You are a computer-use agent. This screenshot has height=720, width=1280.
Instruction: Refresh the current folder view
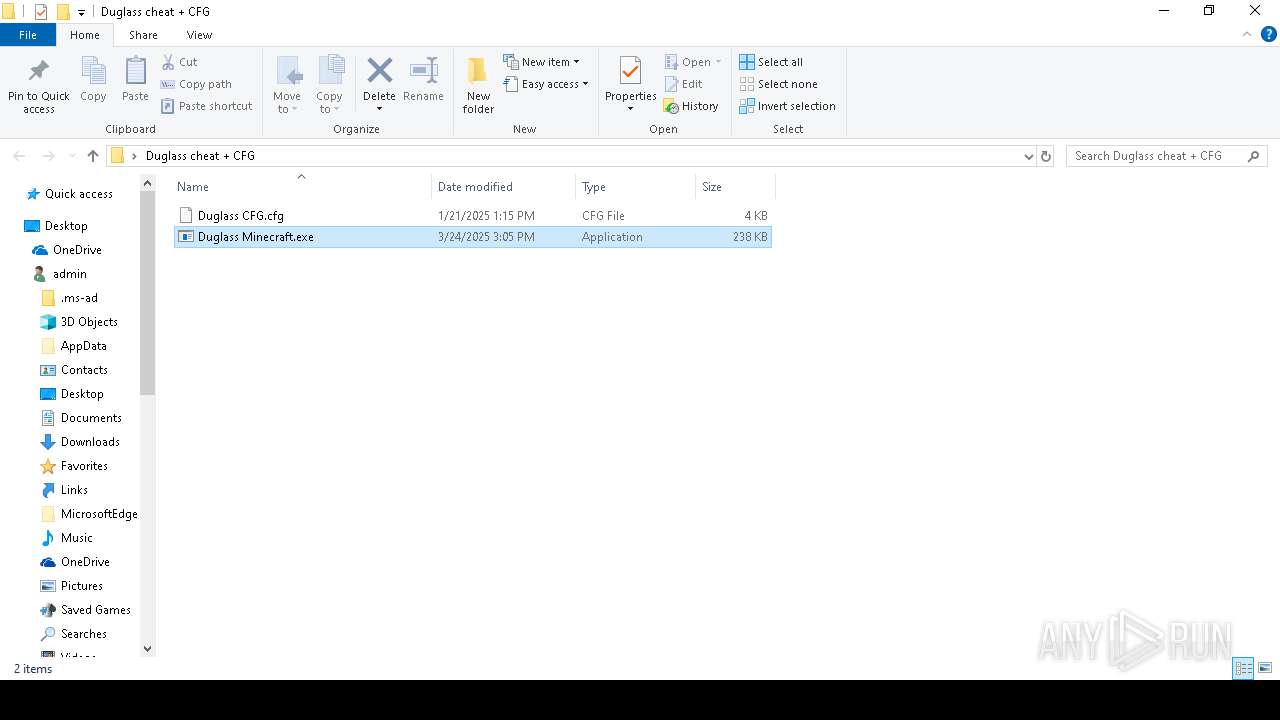1046,156
